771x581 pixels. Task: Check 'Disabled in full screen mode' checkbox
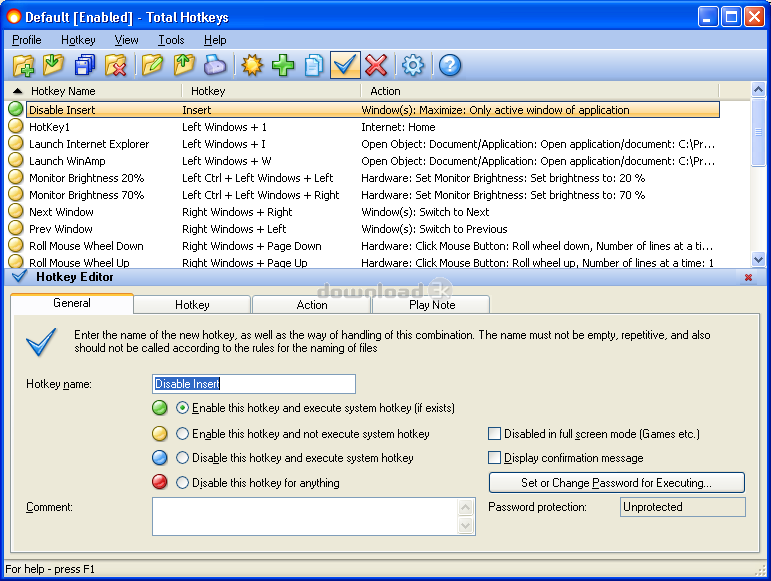(x=495, y=434)
